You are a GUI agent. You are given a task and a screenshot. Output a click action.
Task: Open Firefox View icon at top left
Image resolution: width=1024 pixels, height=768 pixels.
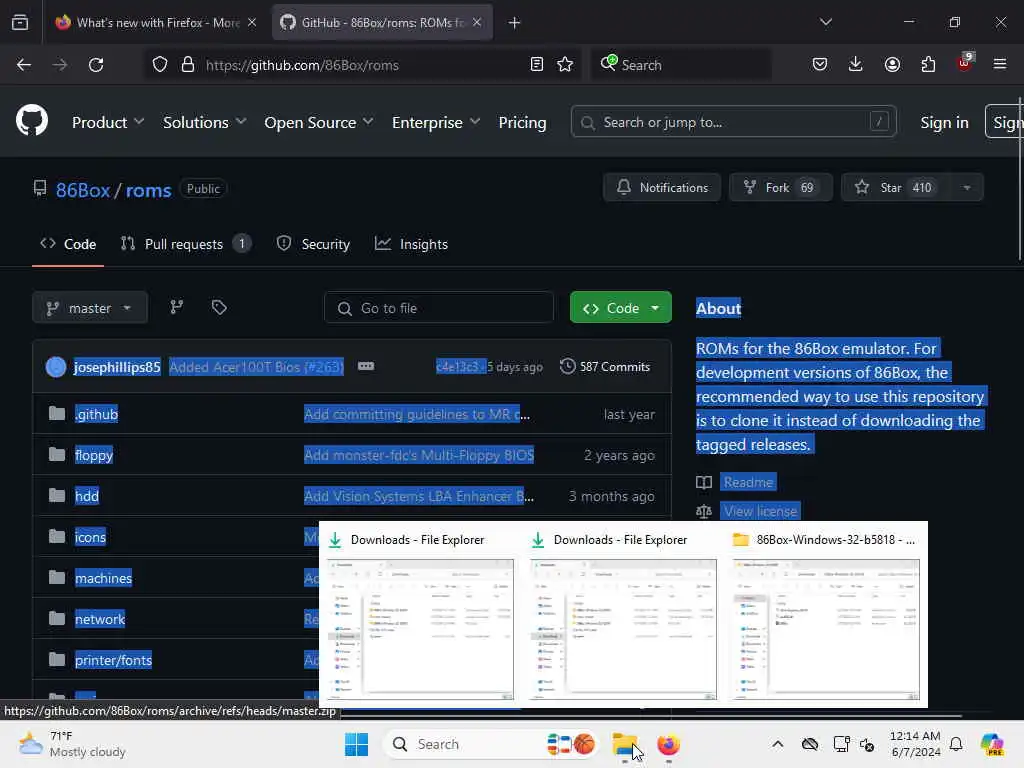pos(20,22)
